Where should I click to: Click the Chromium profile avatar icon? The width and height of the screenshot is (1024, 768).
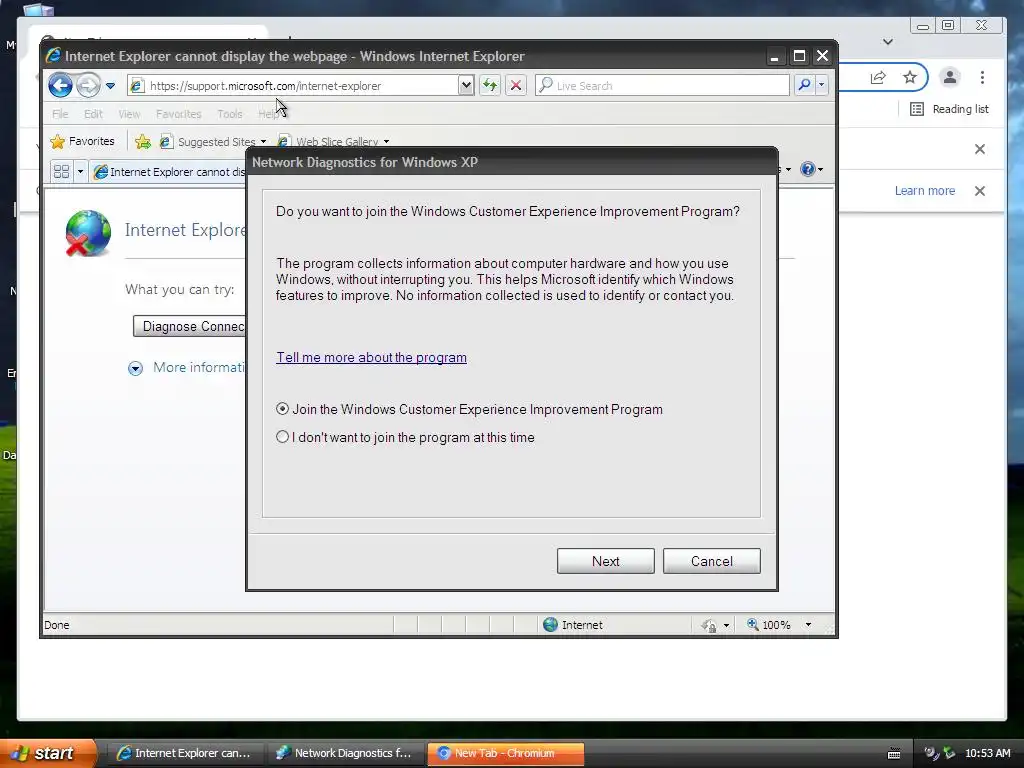[950, 78]
